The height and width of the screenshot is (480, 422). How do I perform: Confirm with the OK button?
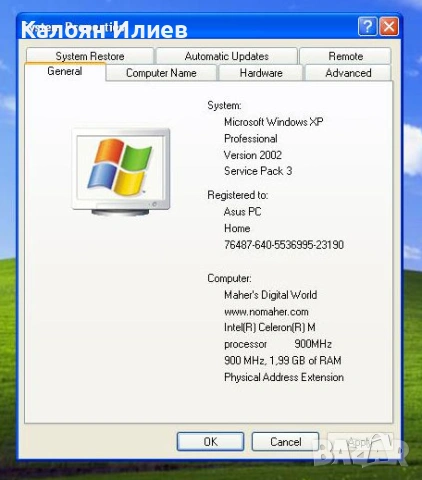coord(210,442)
